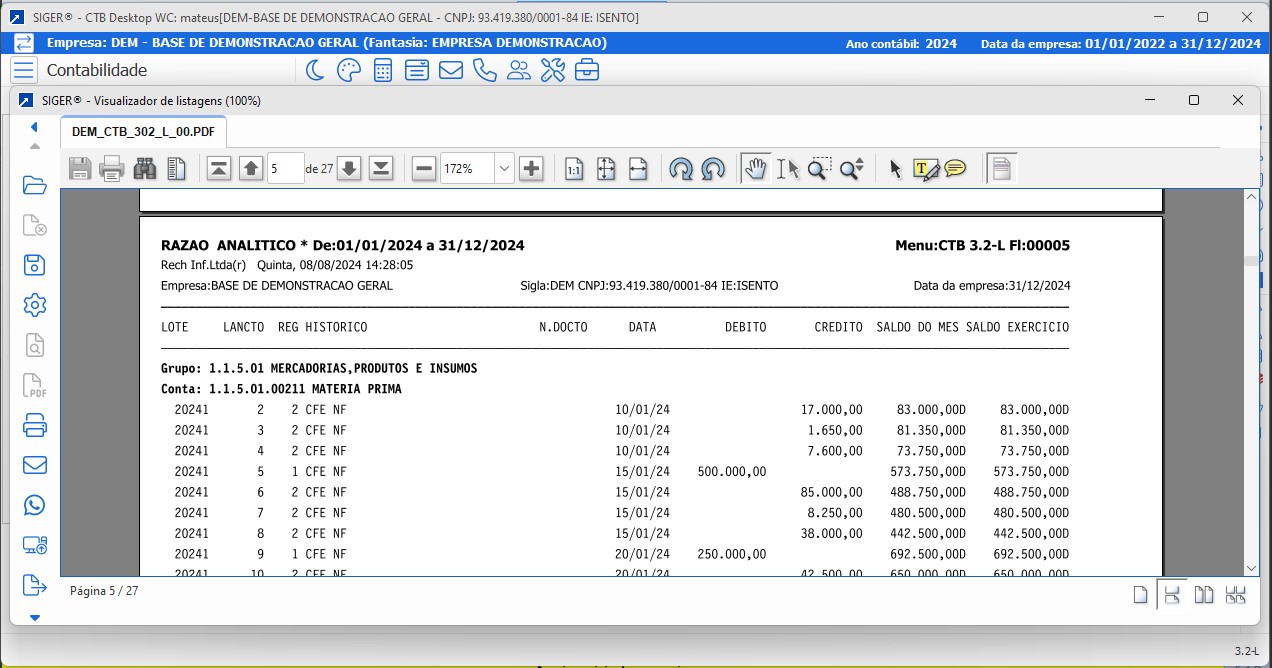Click the printer icon in PDF toolbar
The height and width of the screenshot is (668, 1272).
tap(112, 169)
